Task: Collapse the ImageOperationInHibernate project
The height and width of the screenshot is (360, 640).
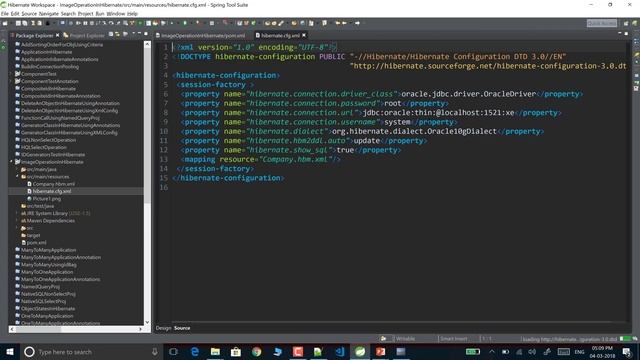Action: [x=11, y=162]
